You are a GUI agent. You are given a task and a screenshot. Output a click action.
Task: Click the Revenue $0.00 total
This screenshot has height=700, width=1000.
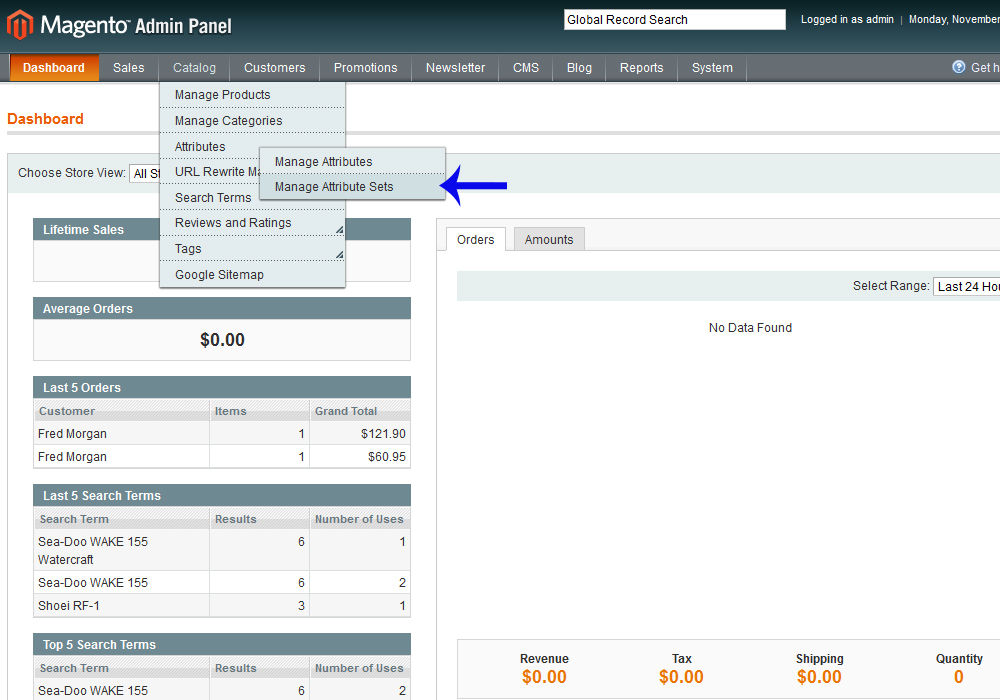click(544, 676)
